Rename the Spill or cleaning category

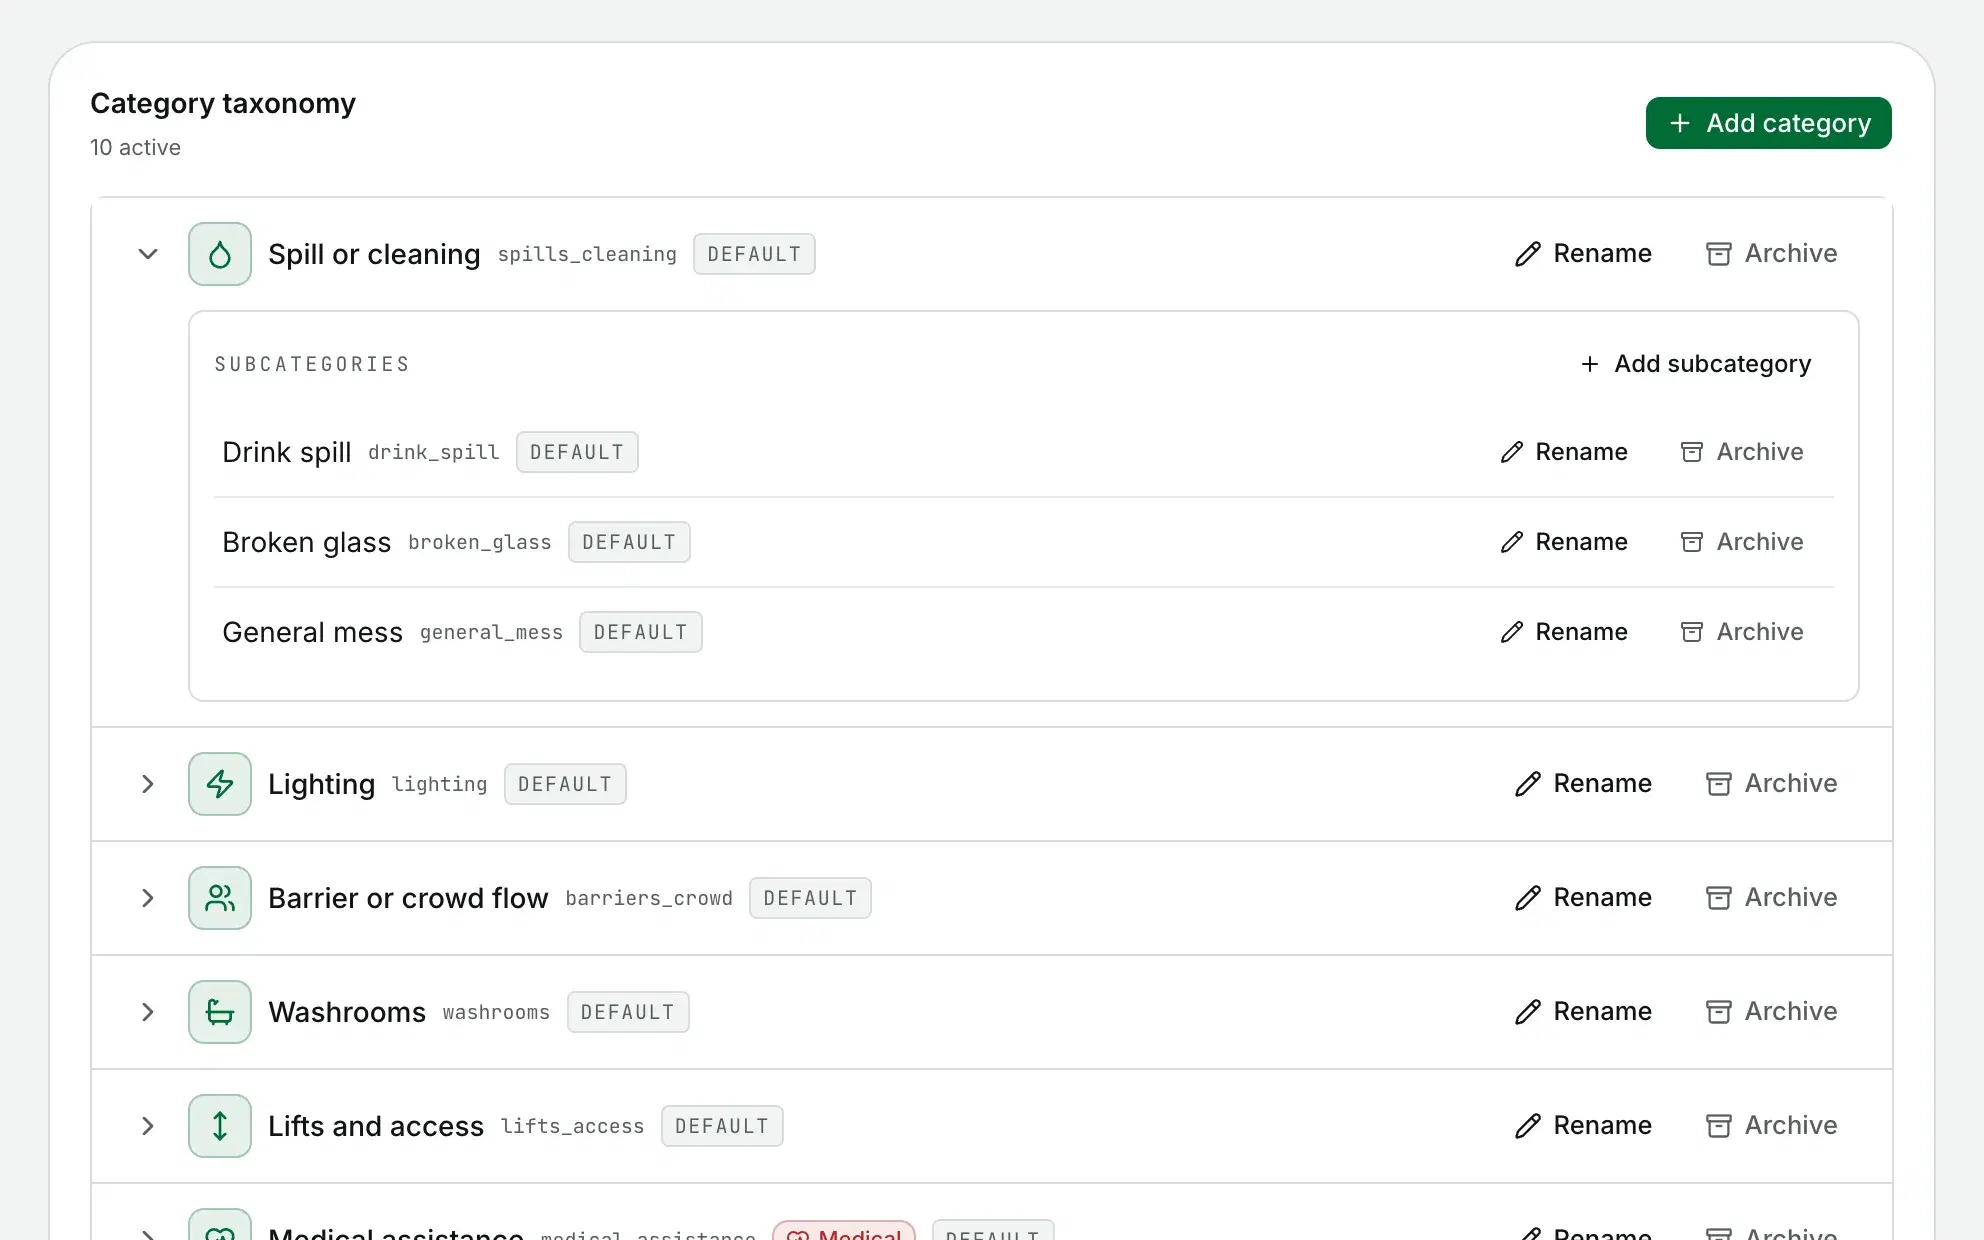tap(1583, 254)
